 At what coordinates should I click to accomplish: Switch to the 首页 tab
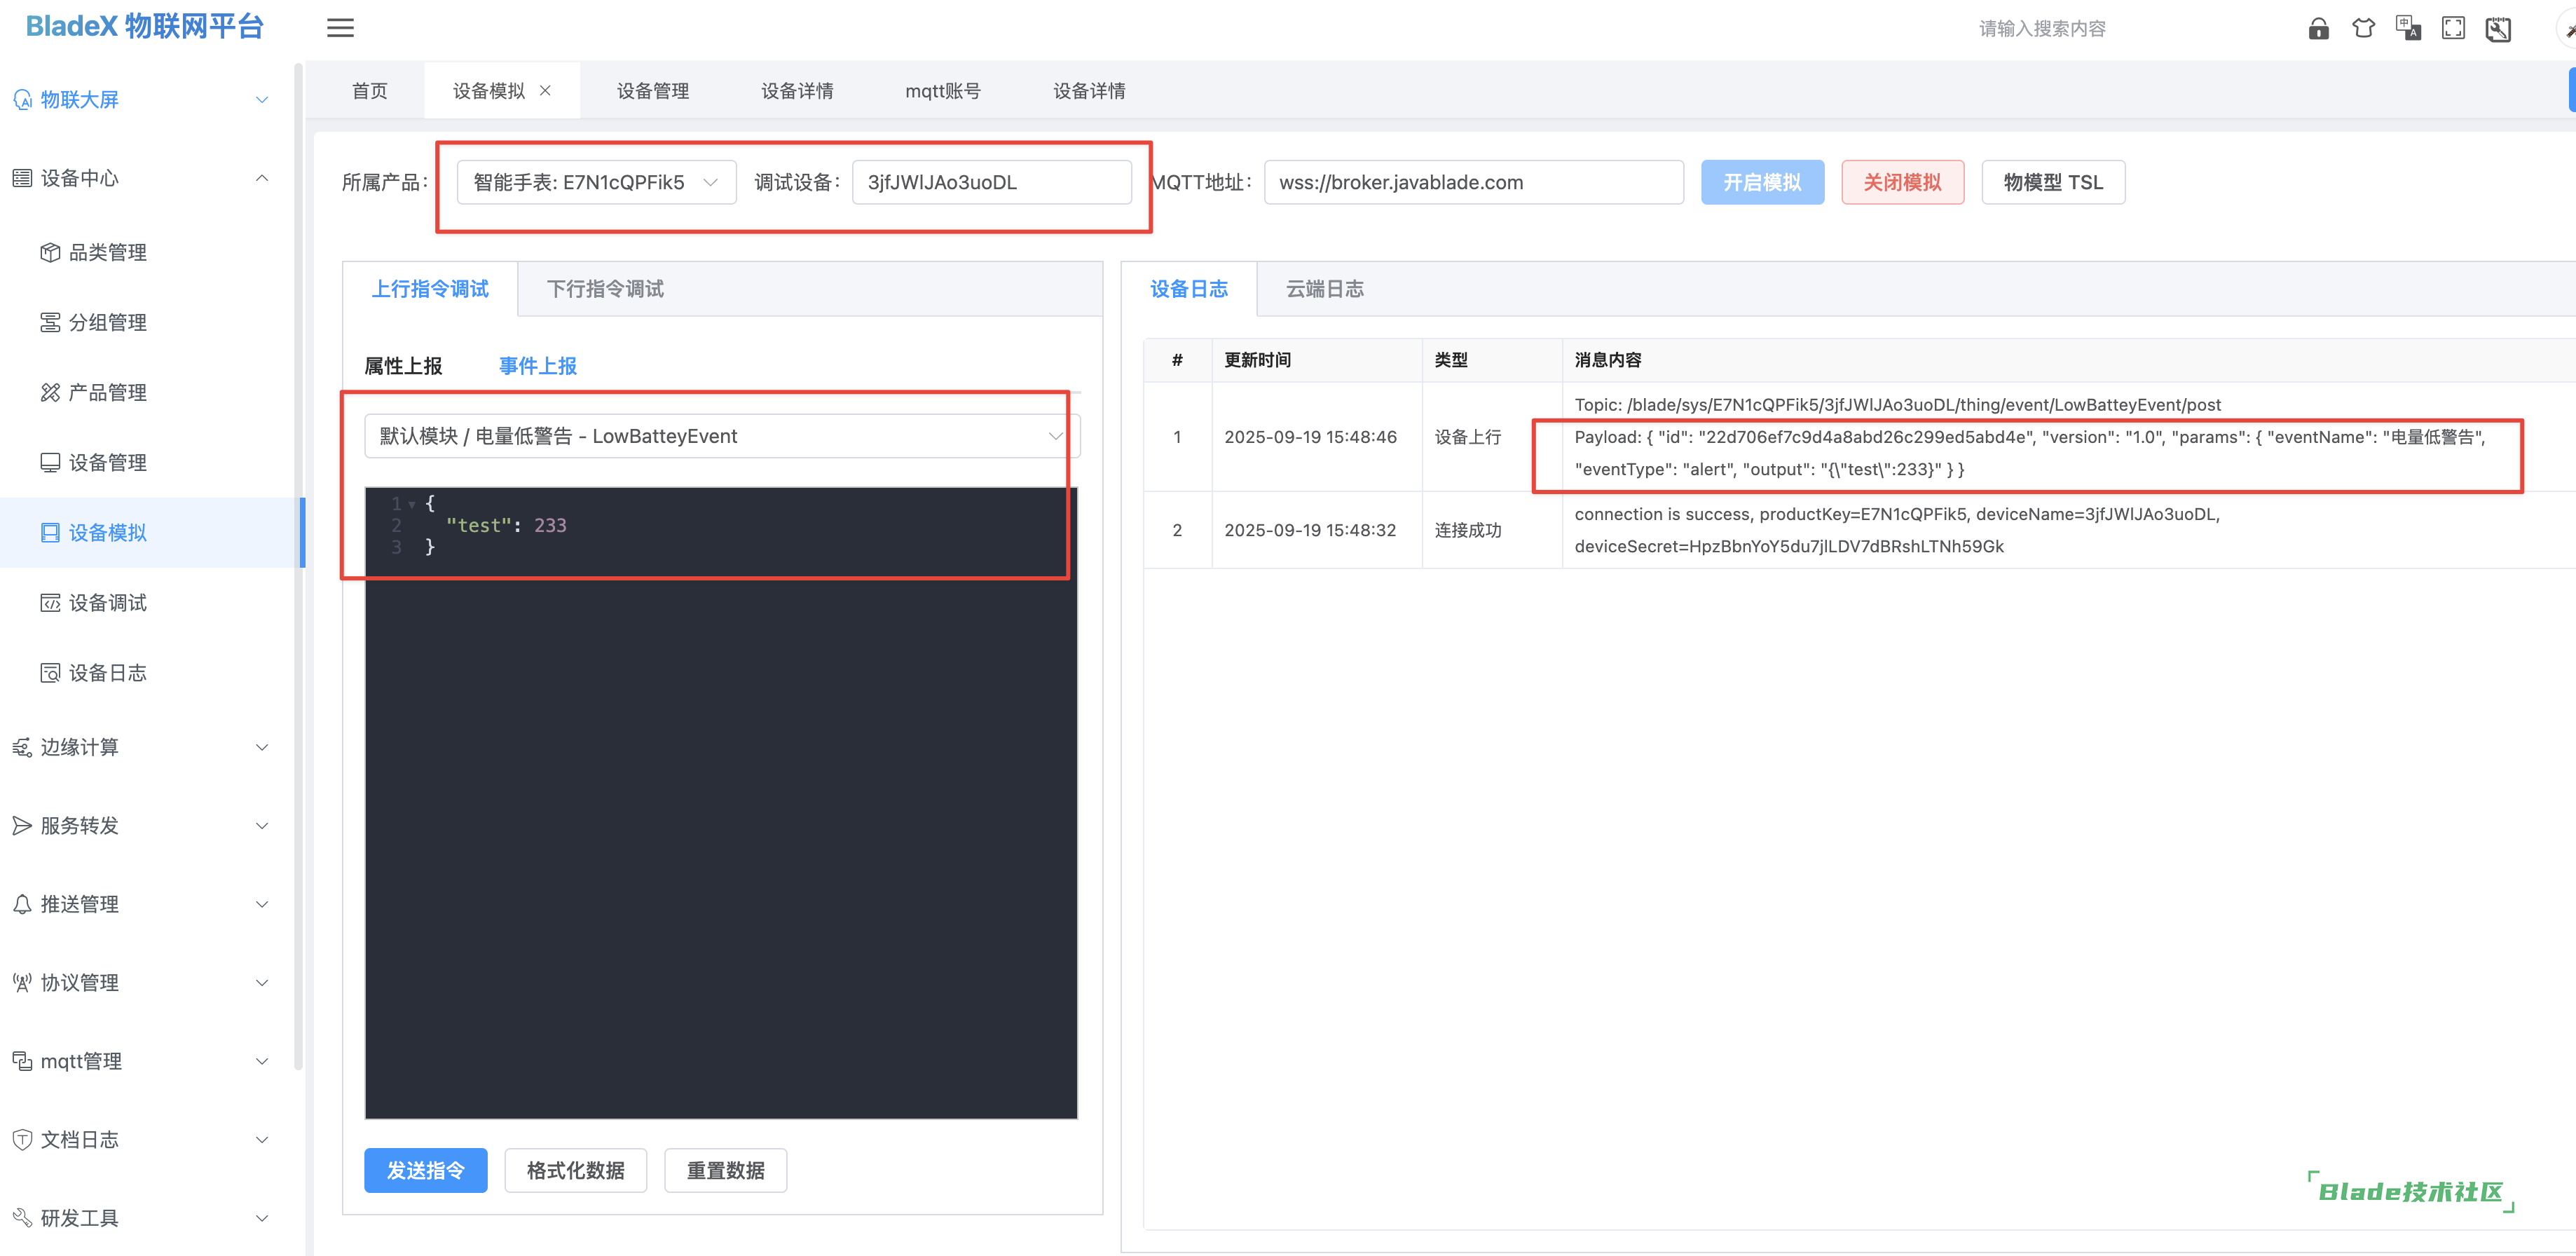coord(369,91)
